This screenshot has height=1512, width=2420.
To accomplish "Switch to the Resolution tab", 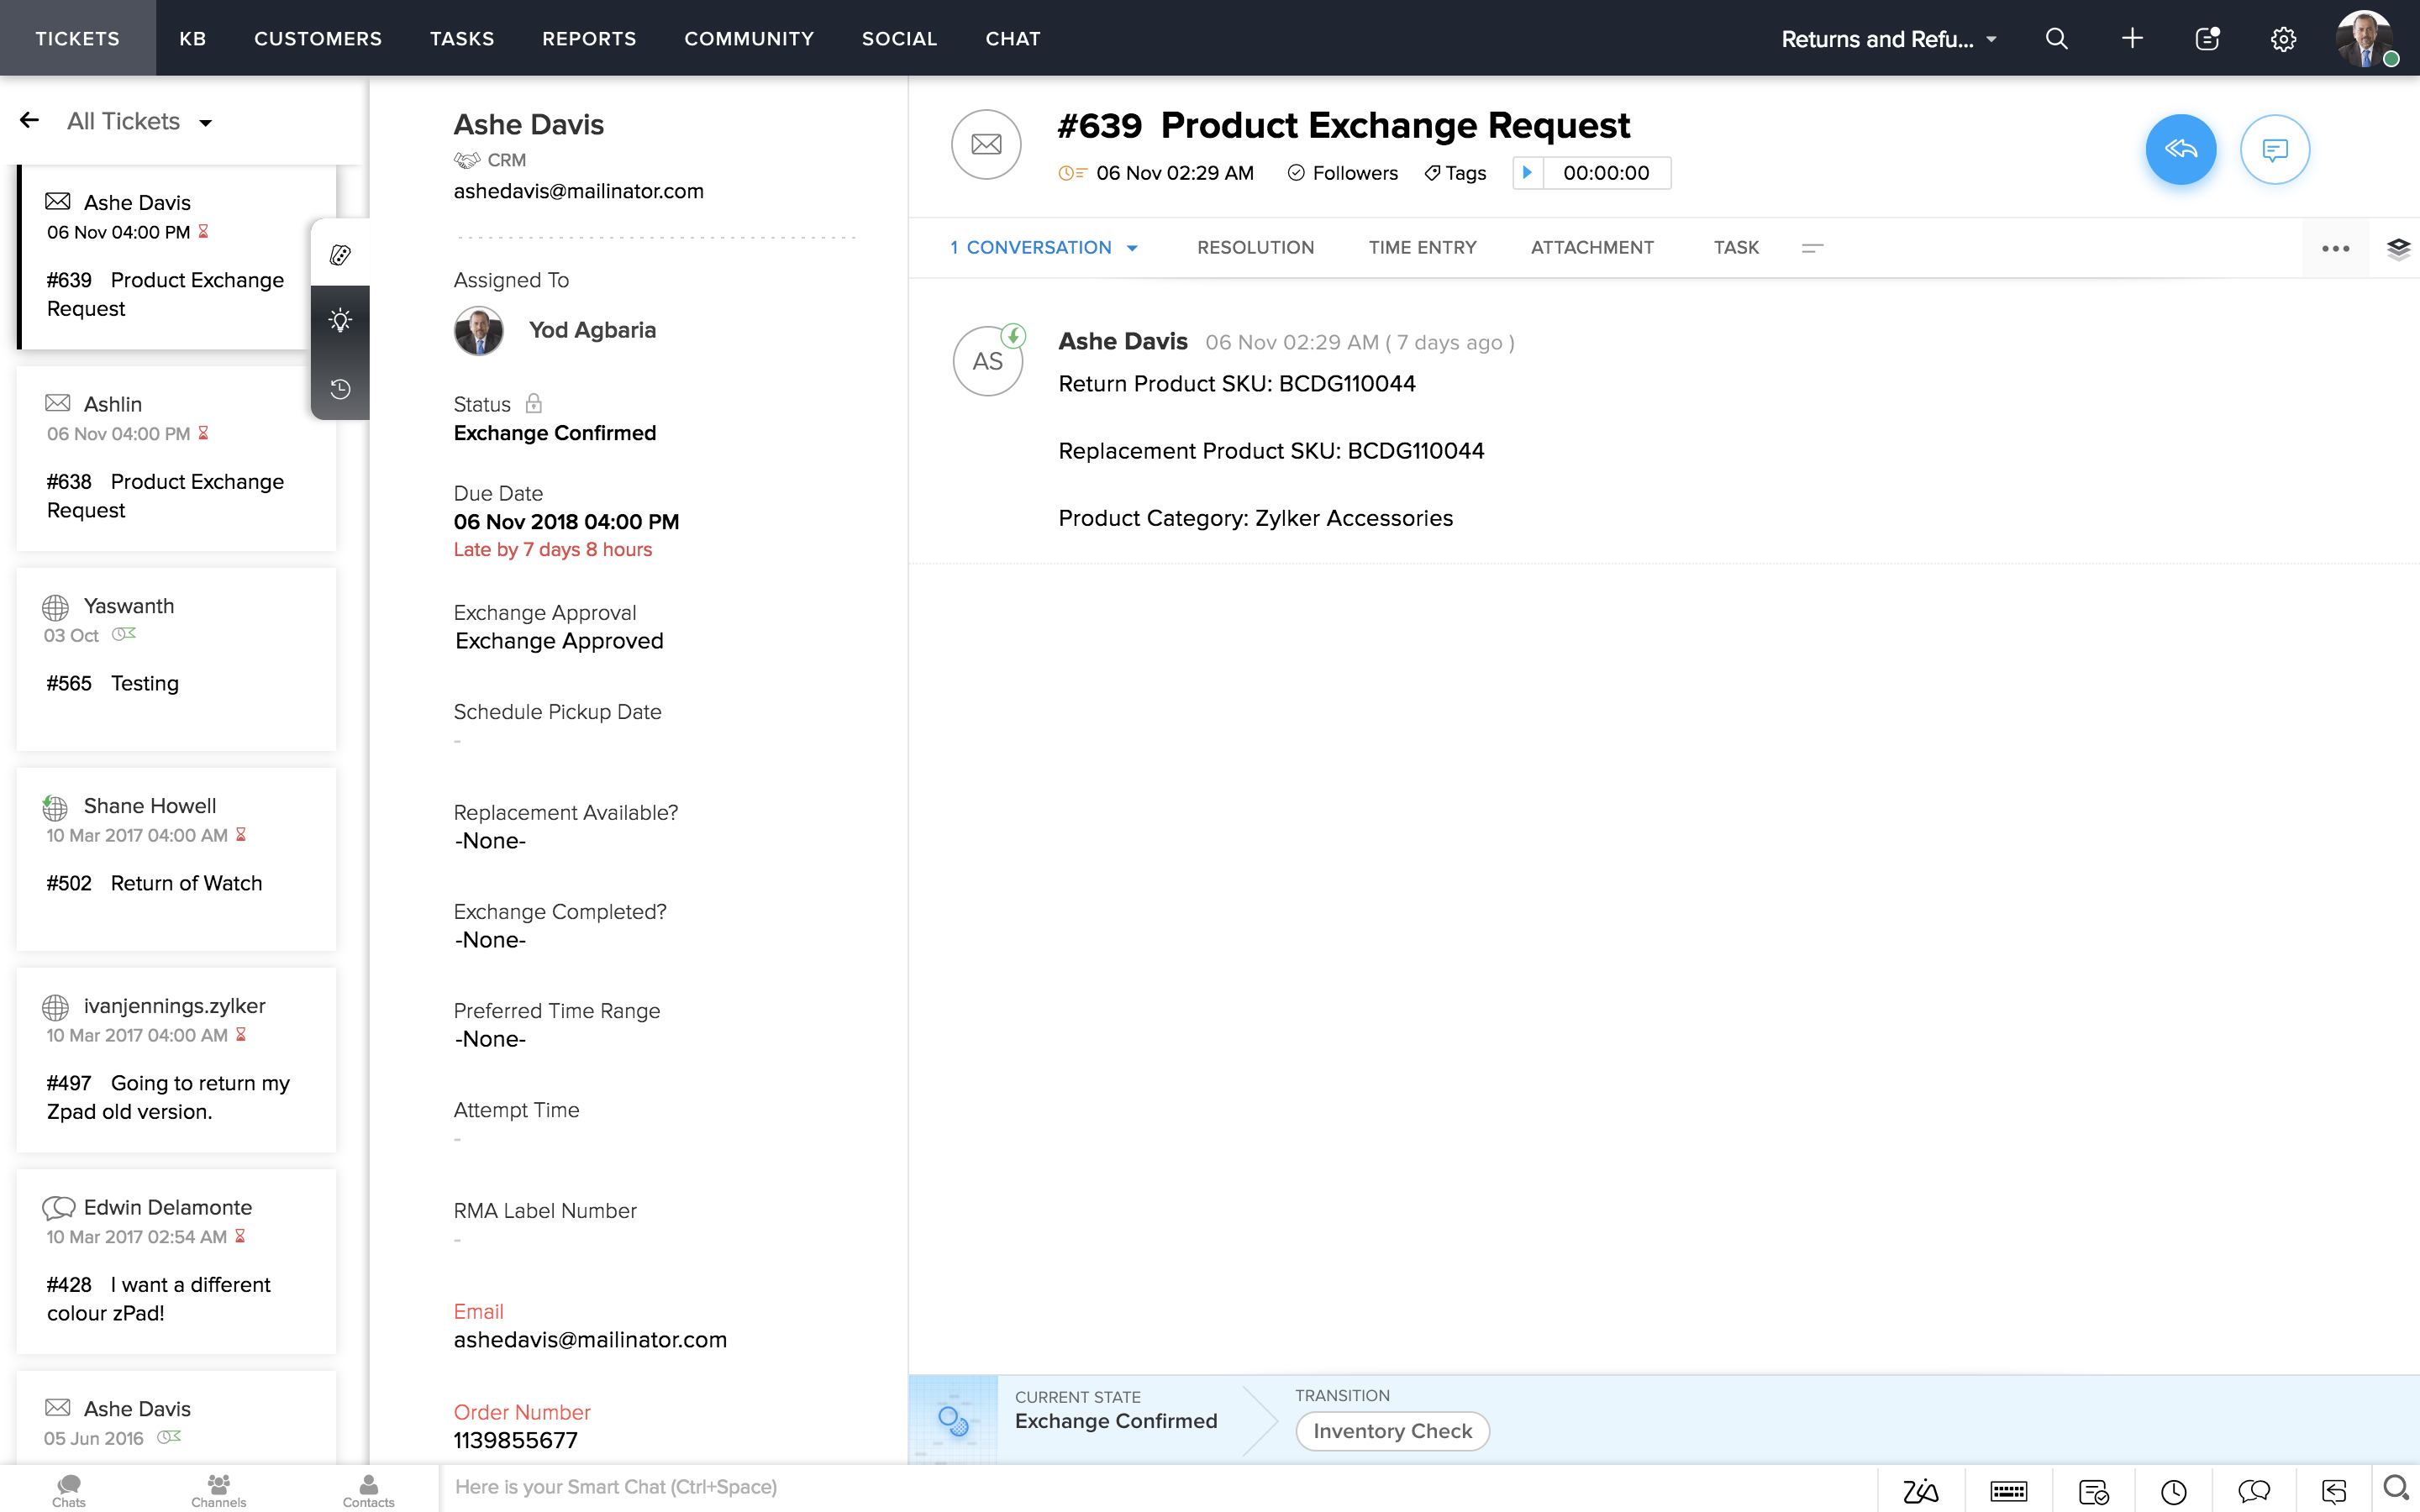I will (x=1255, y=248).
